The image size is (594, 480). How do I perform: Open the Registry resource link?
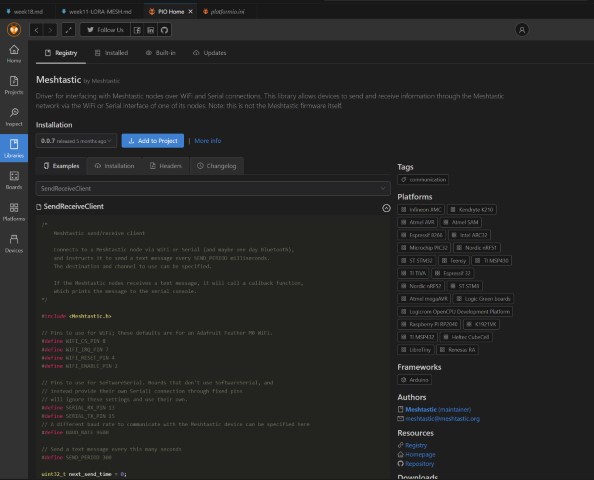click(x=416, y=446)
